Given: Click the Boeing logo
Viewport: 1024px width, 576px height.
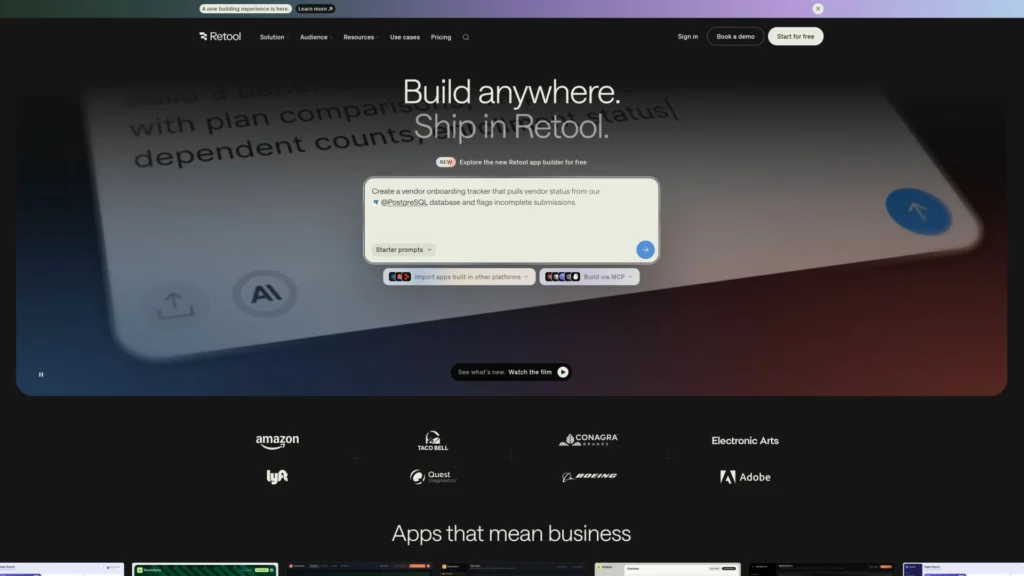Looking at the screenshot, I should click(x=589, y=477).
